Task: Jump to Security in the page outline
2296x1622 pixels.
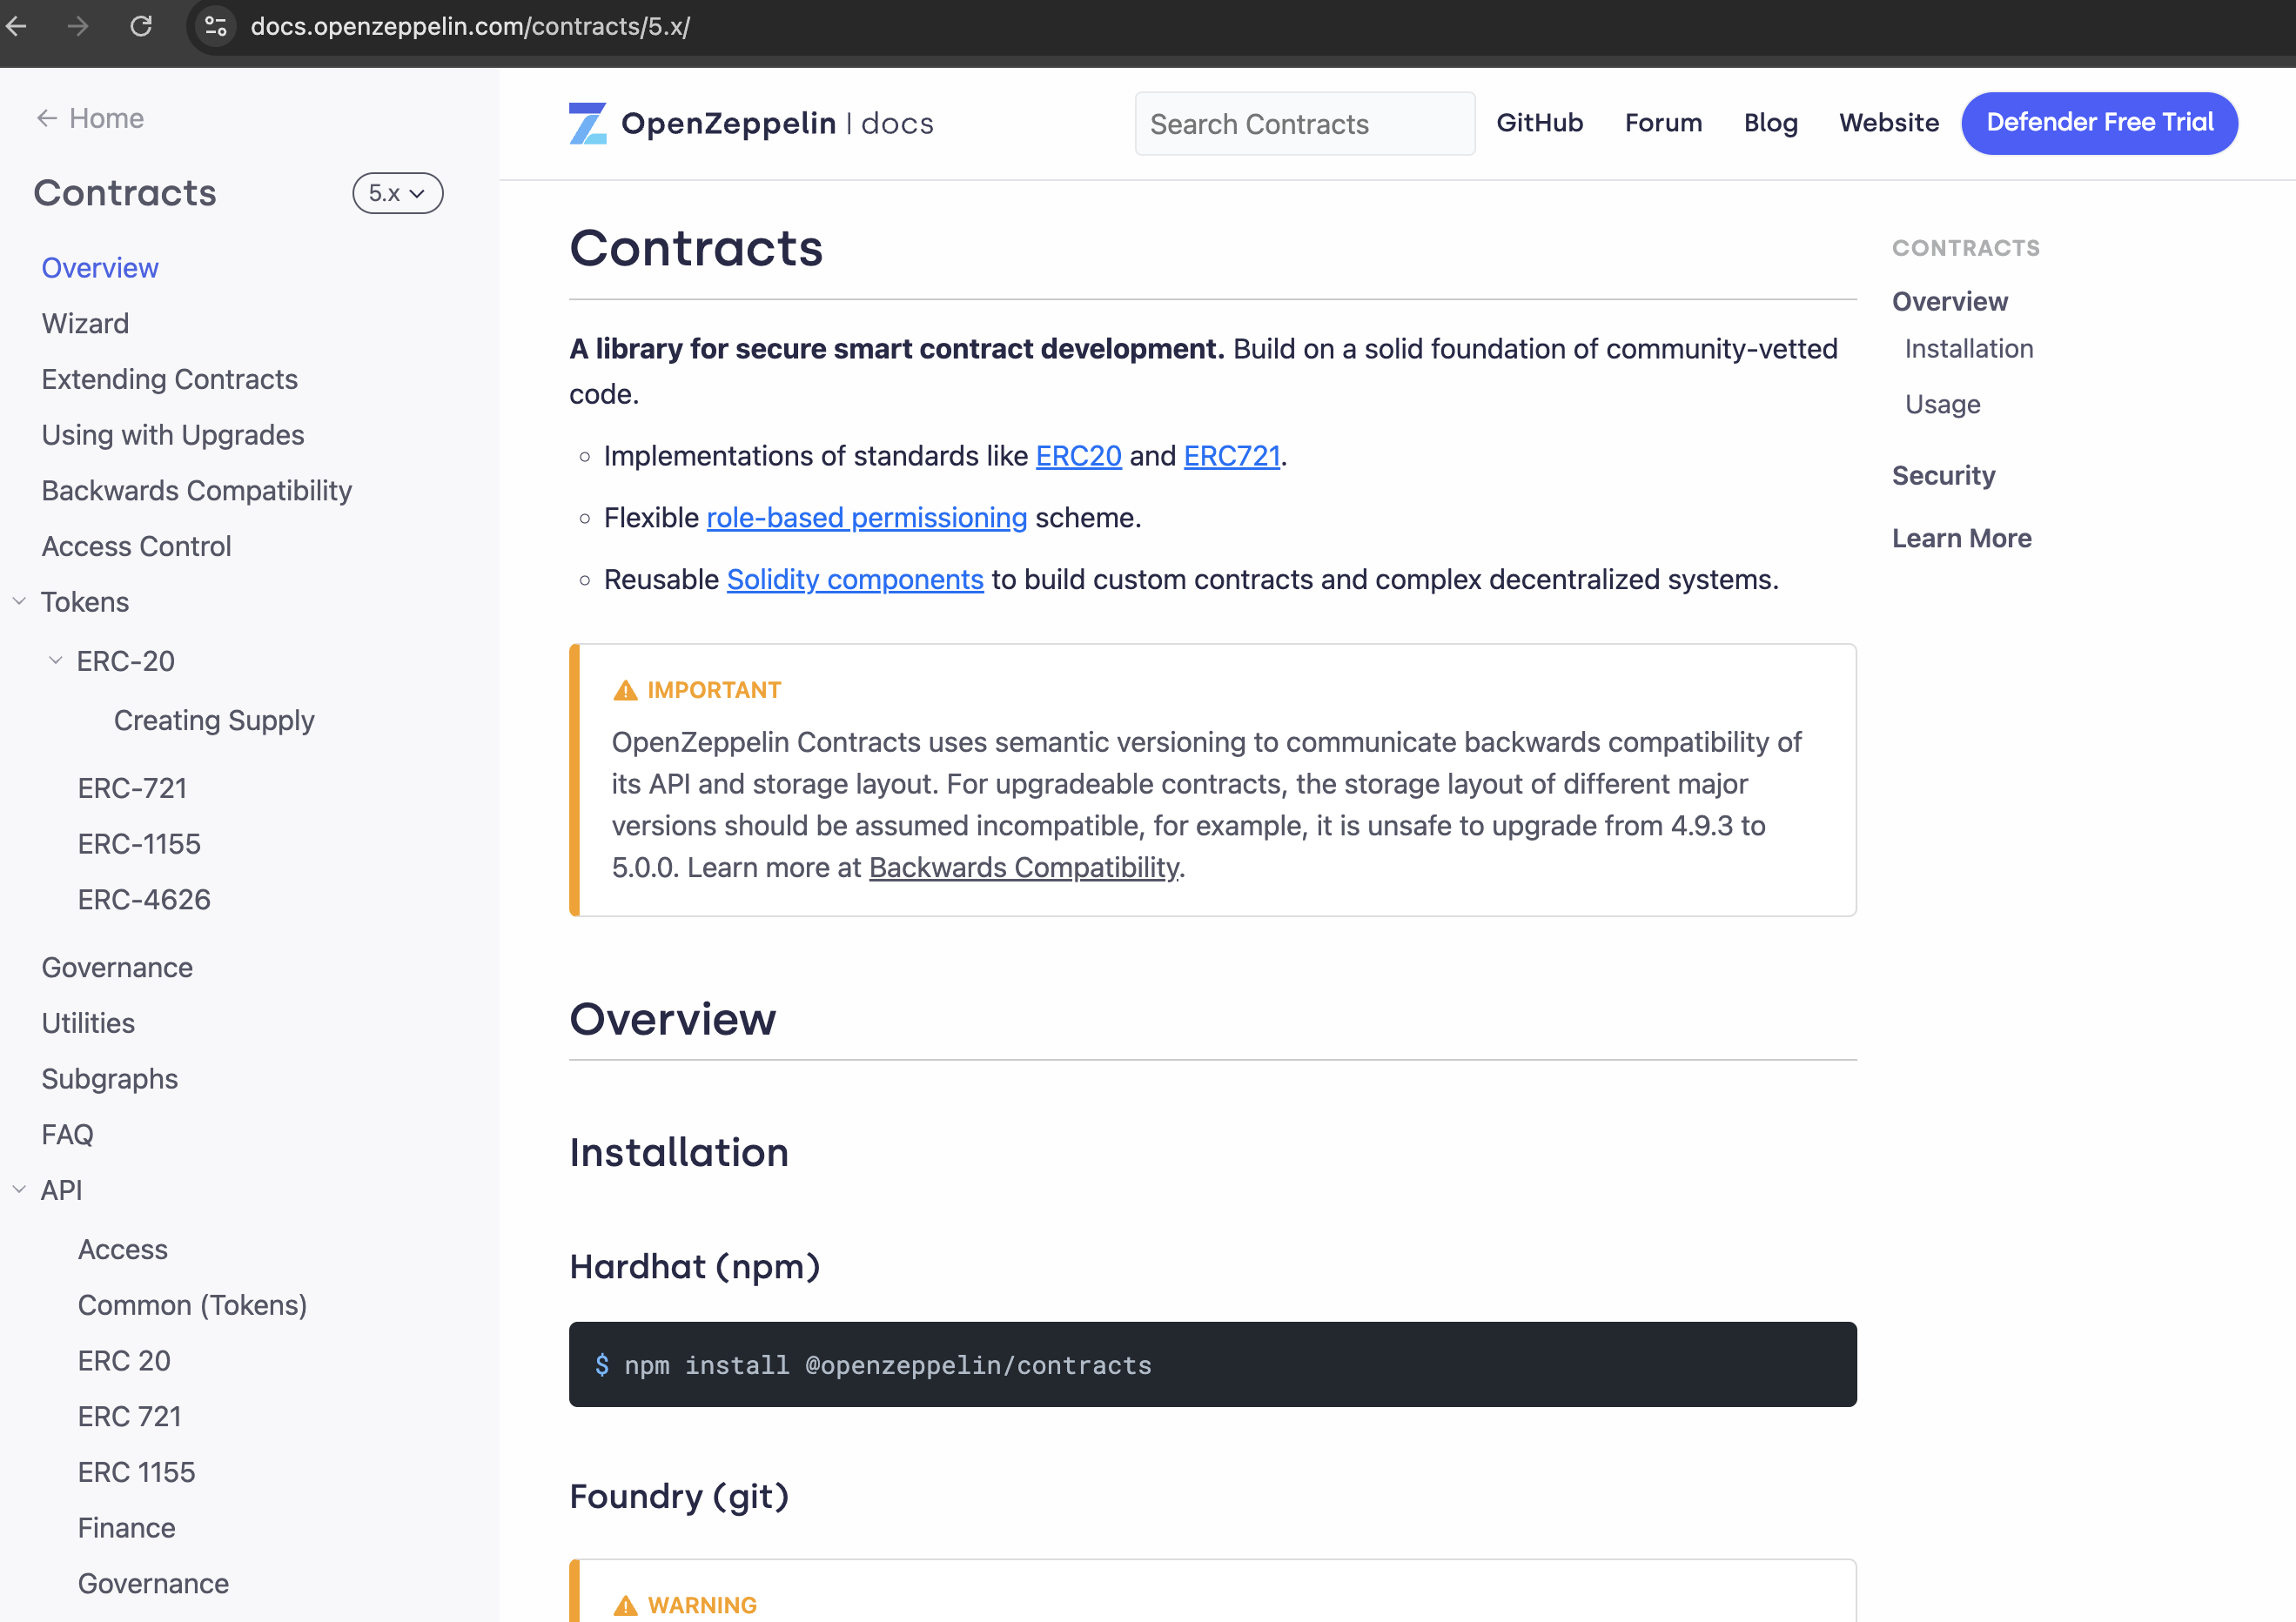Action: 1943,476
